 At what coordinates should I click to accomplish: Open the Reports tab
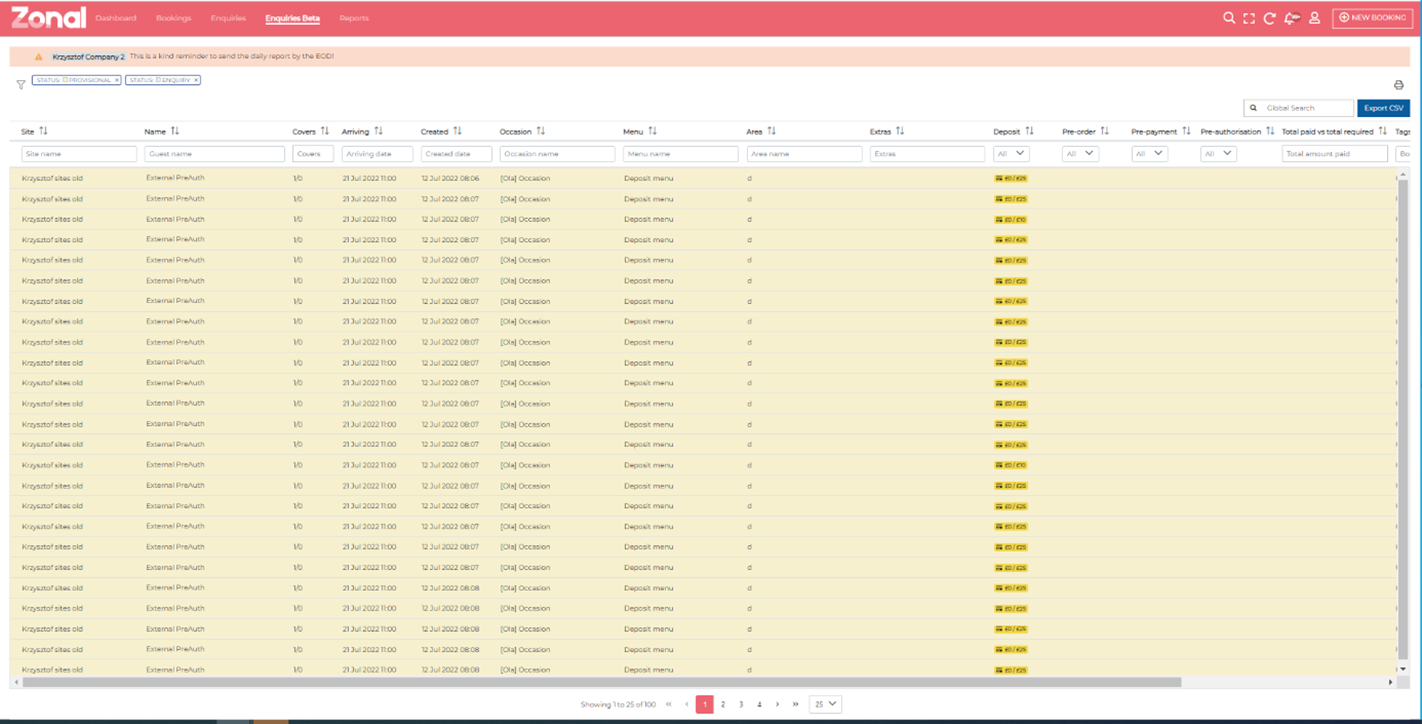click(x=354, y=18)
